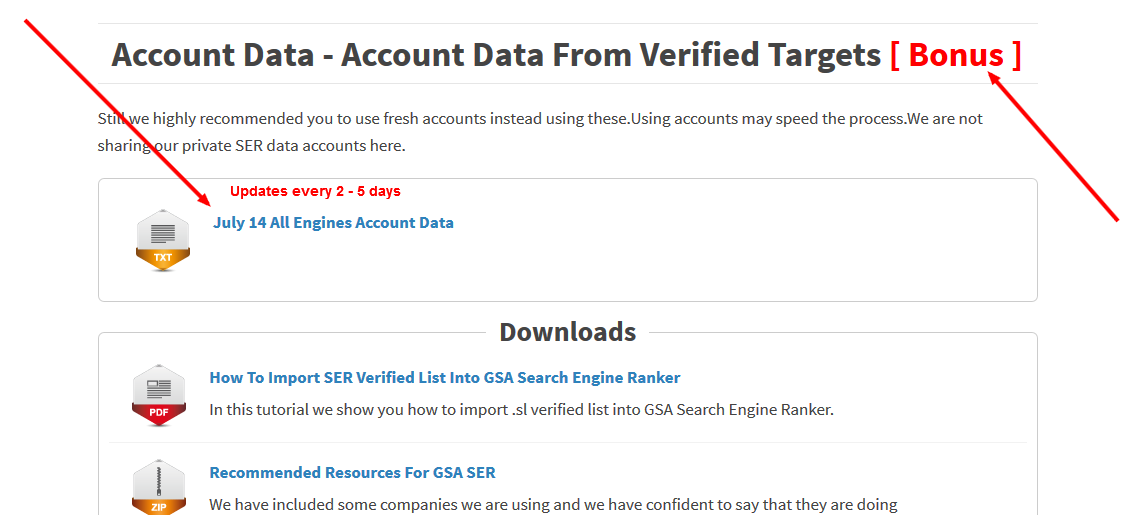Click the red arrow pointing at July 14 link
The image size is (1139, 515).
118,113
